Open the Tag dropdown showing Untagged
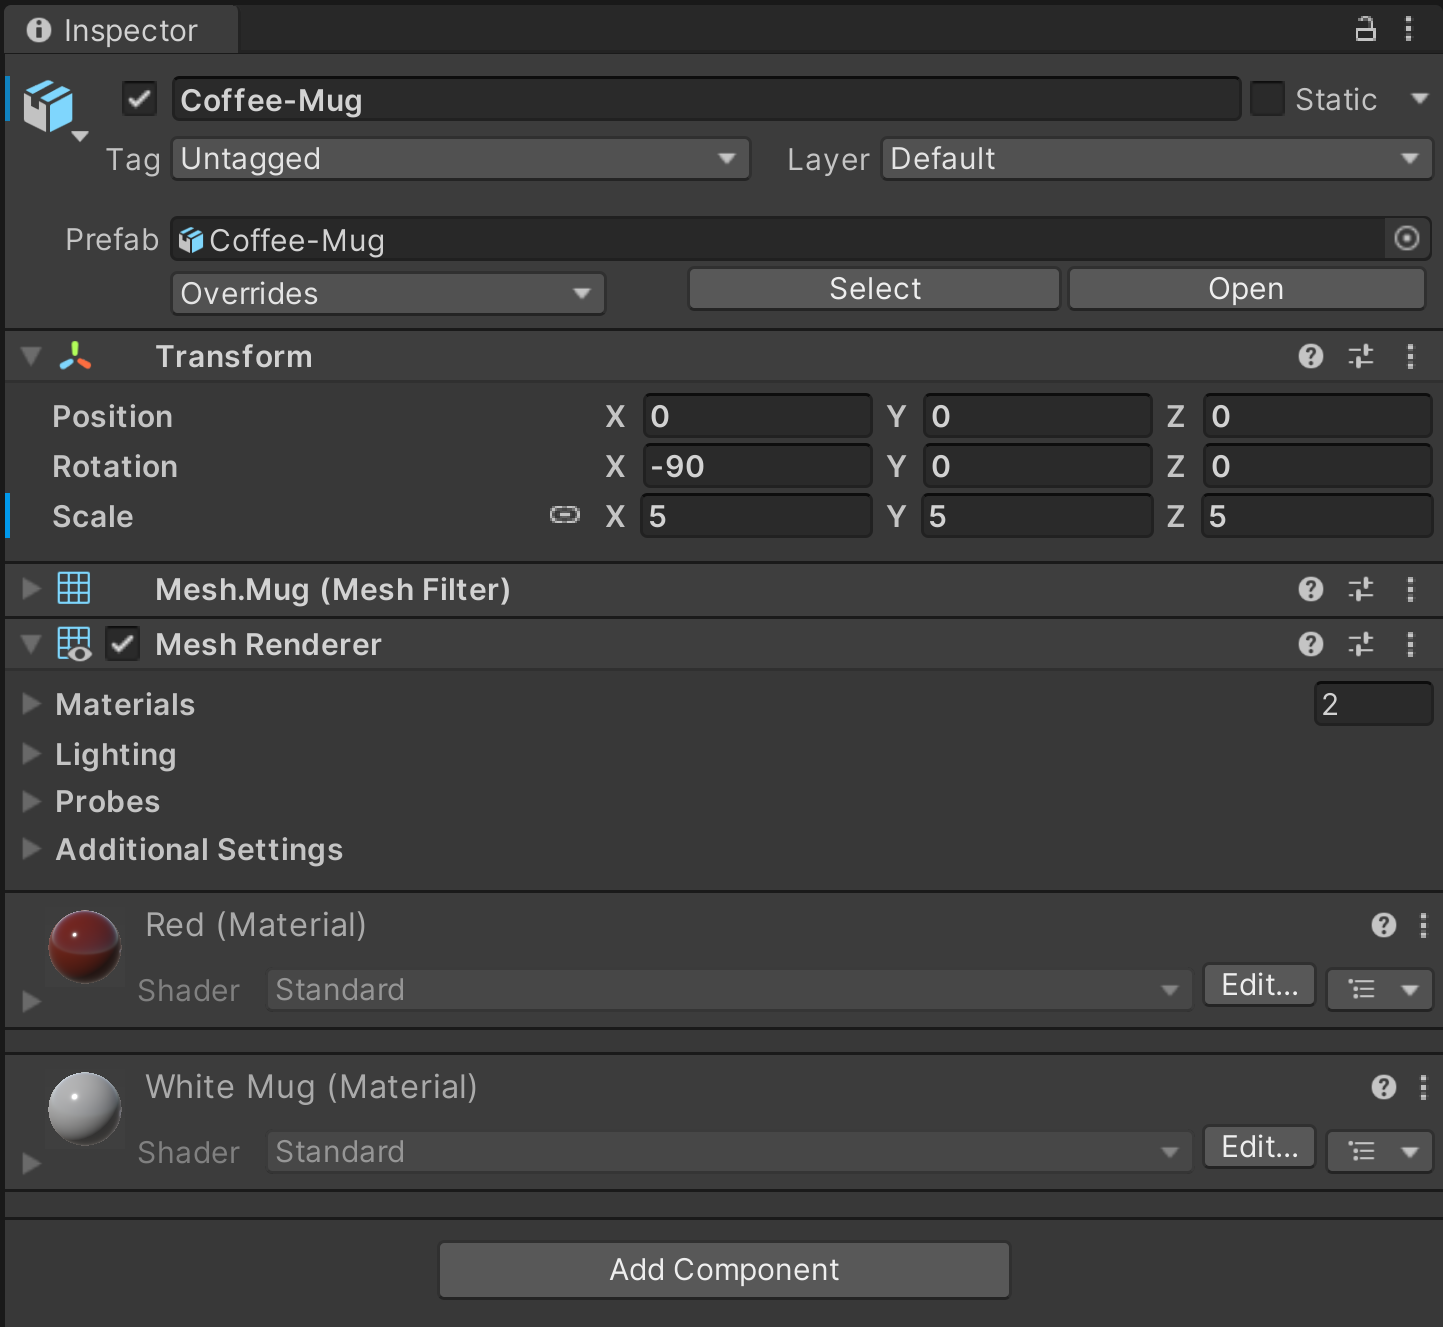Viewport: 1443px width, 1327px height. 459,158
